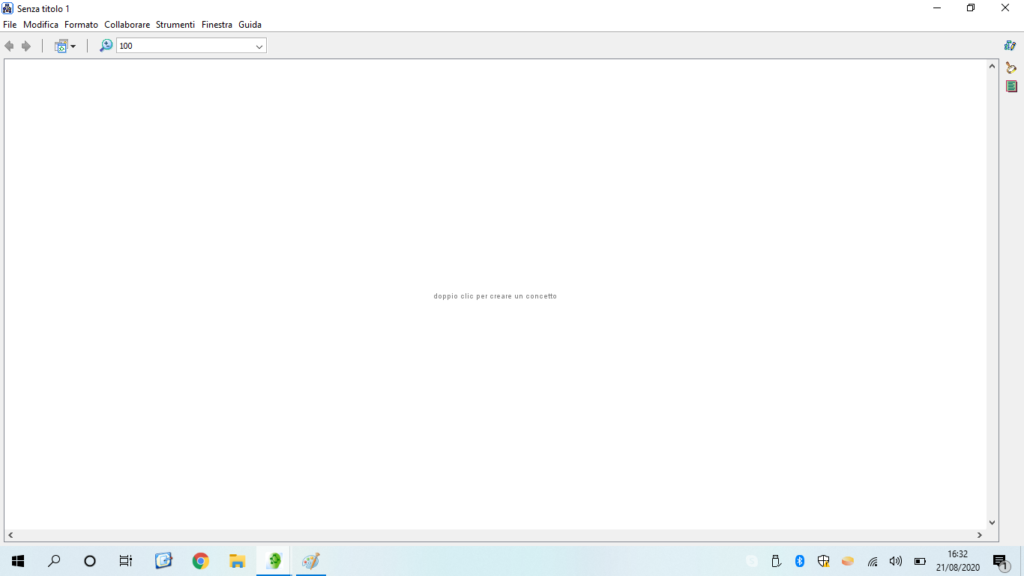This screenshot has height=576, width=1024.
Task: Open the File menu
Action: (x=10, y=25)
